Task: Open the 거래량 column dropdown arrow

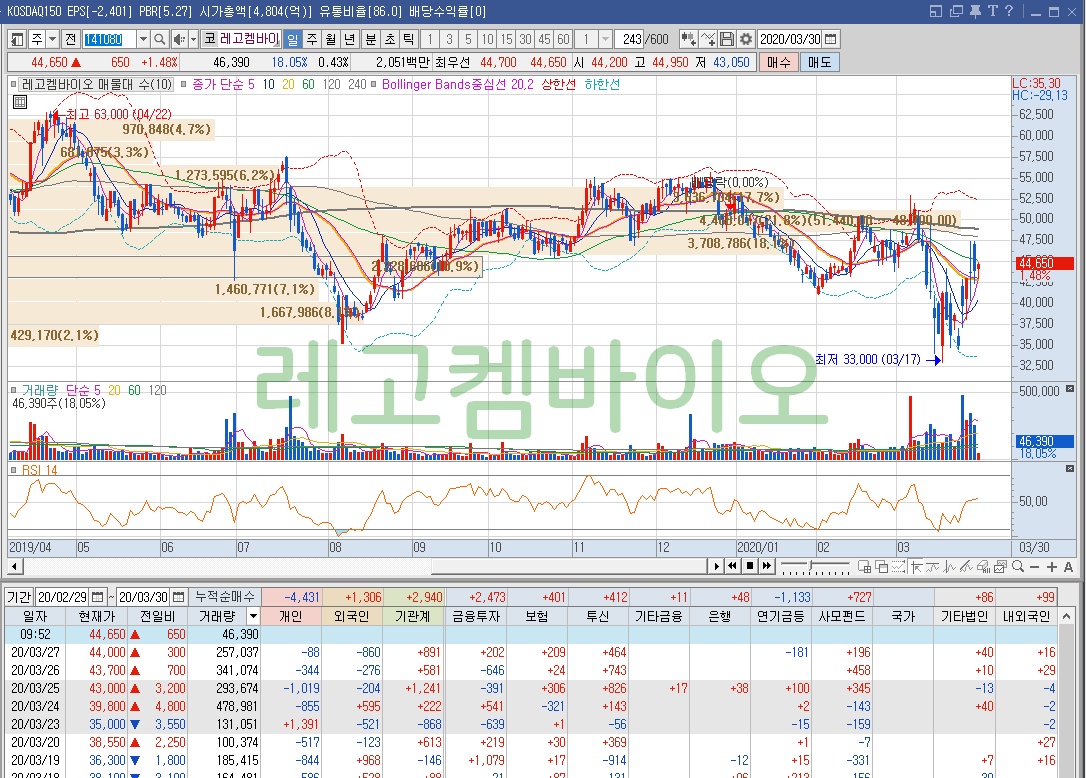Action: pos(253,616)
